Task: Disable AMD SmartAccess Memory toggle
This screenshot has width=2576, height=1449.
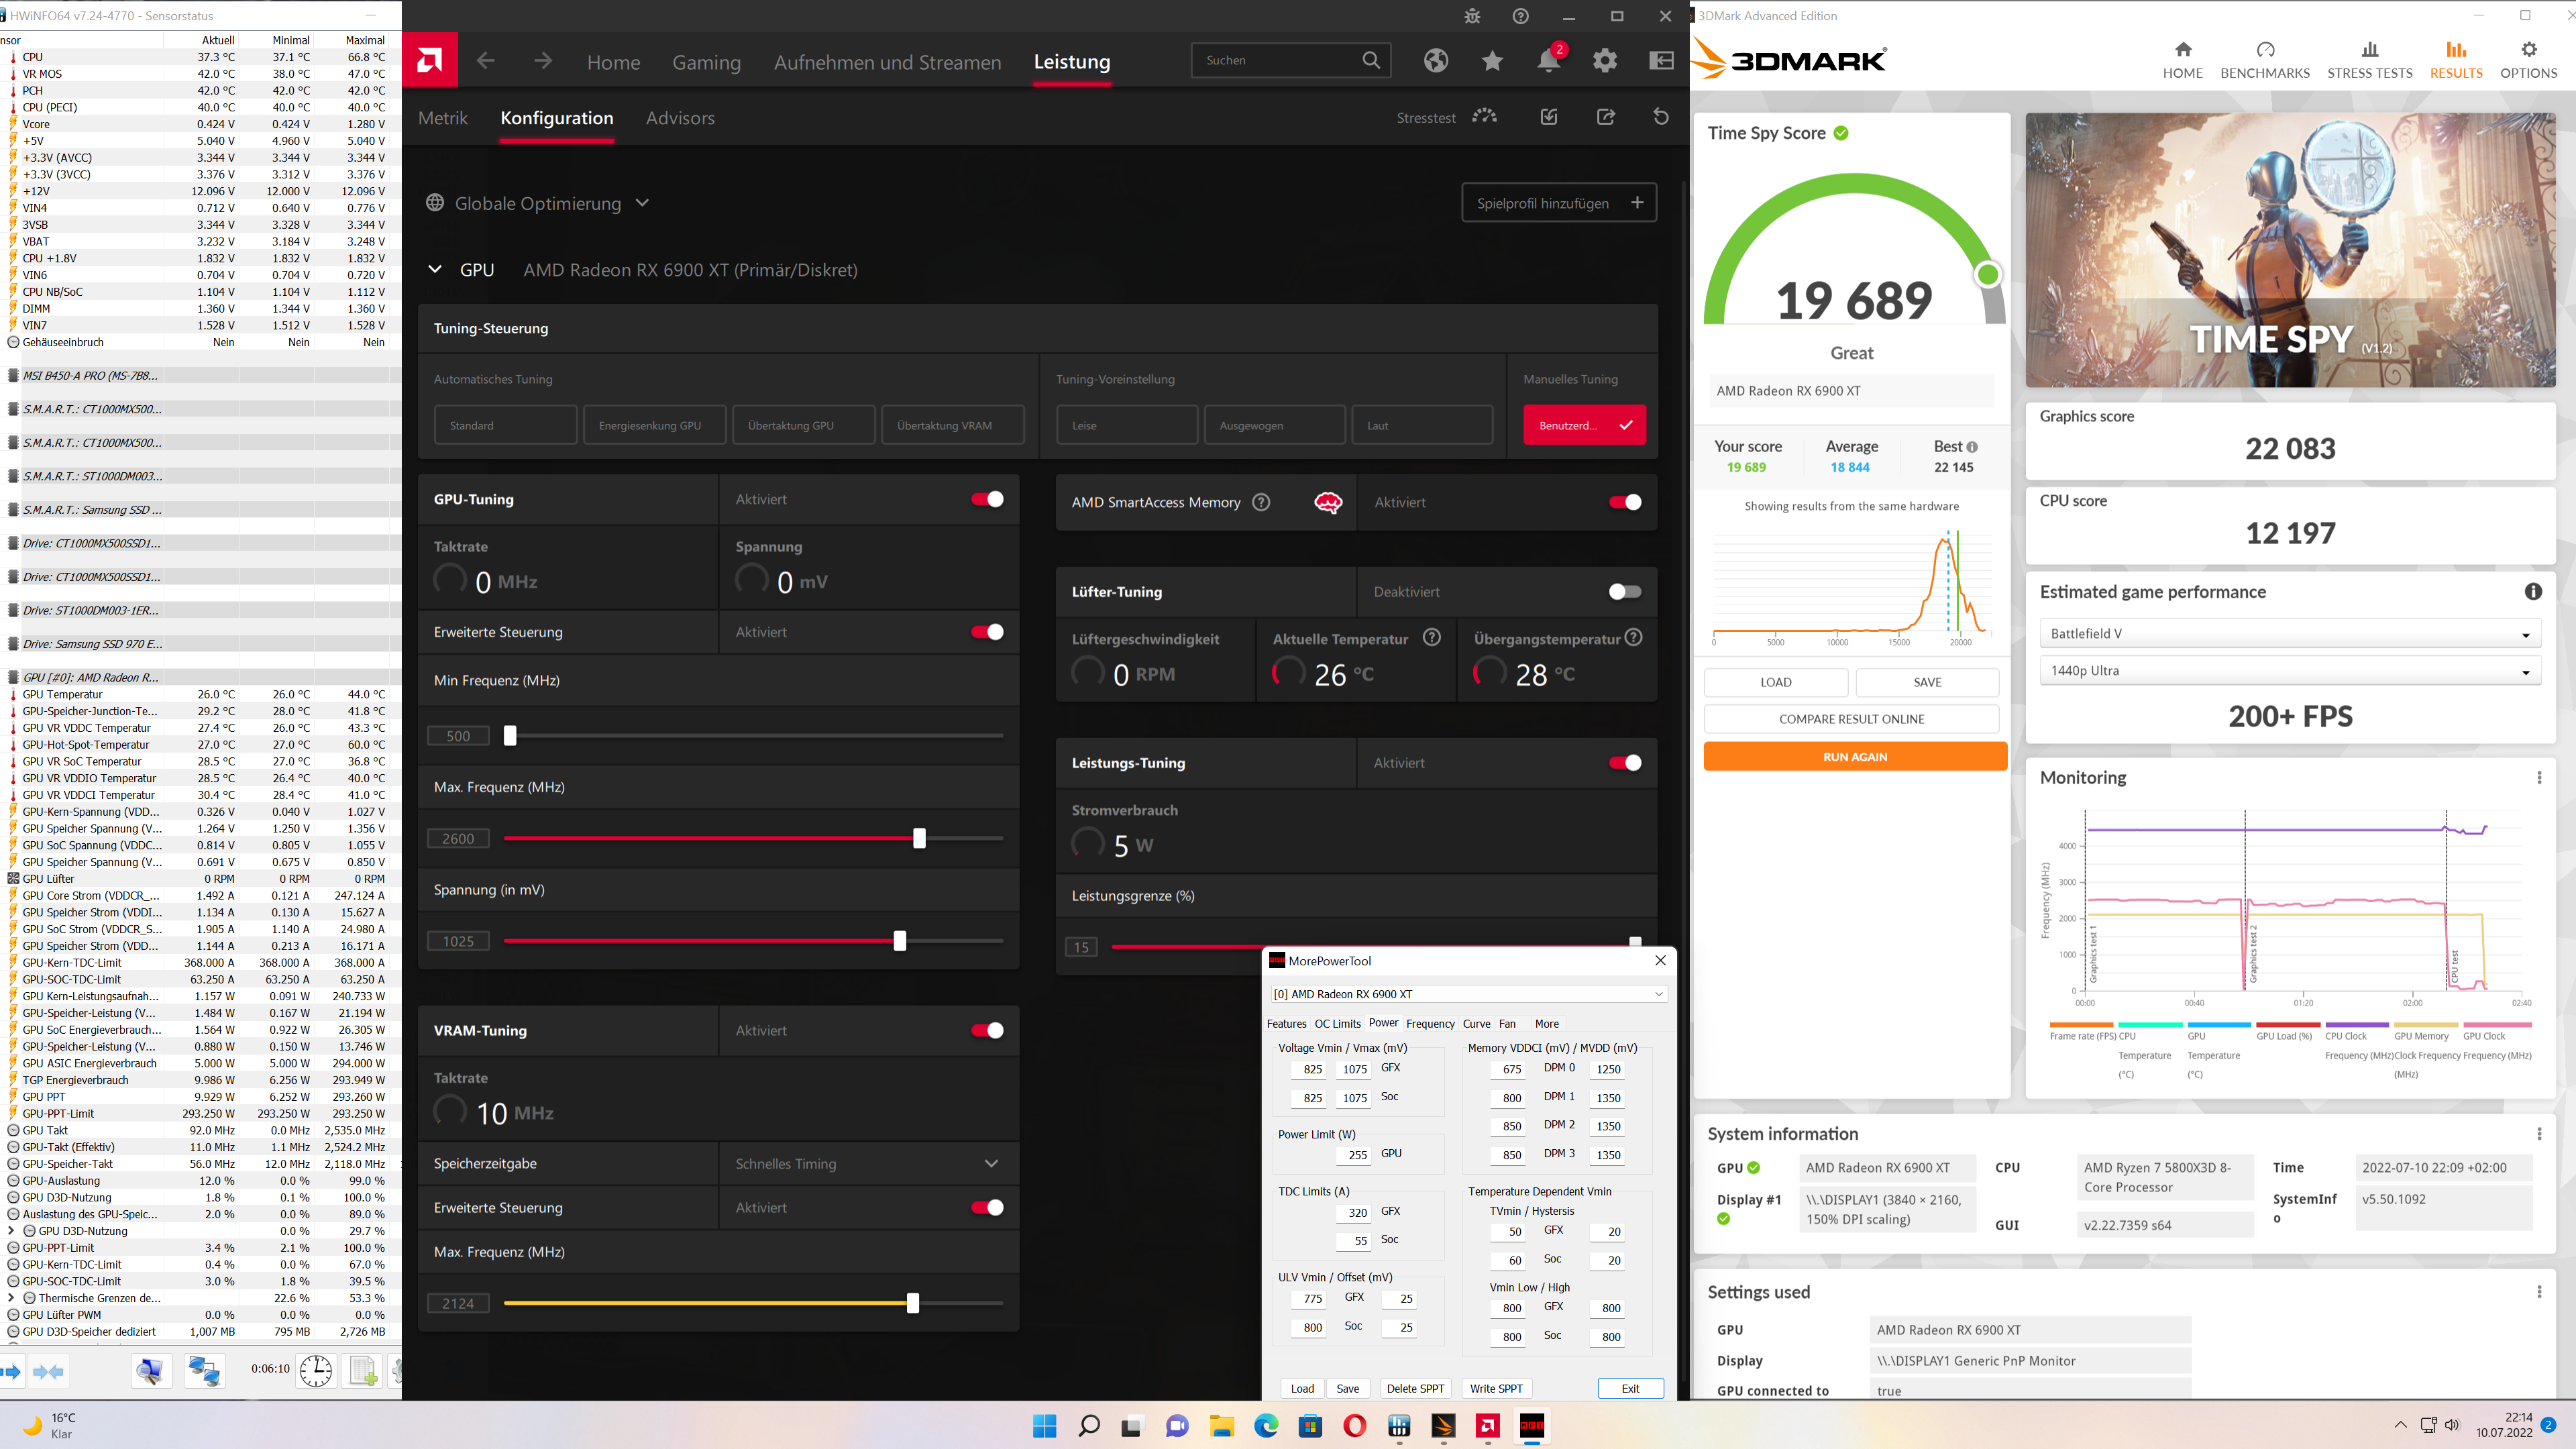Action: pos(1624,502)
